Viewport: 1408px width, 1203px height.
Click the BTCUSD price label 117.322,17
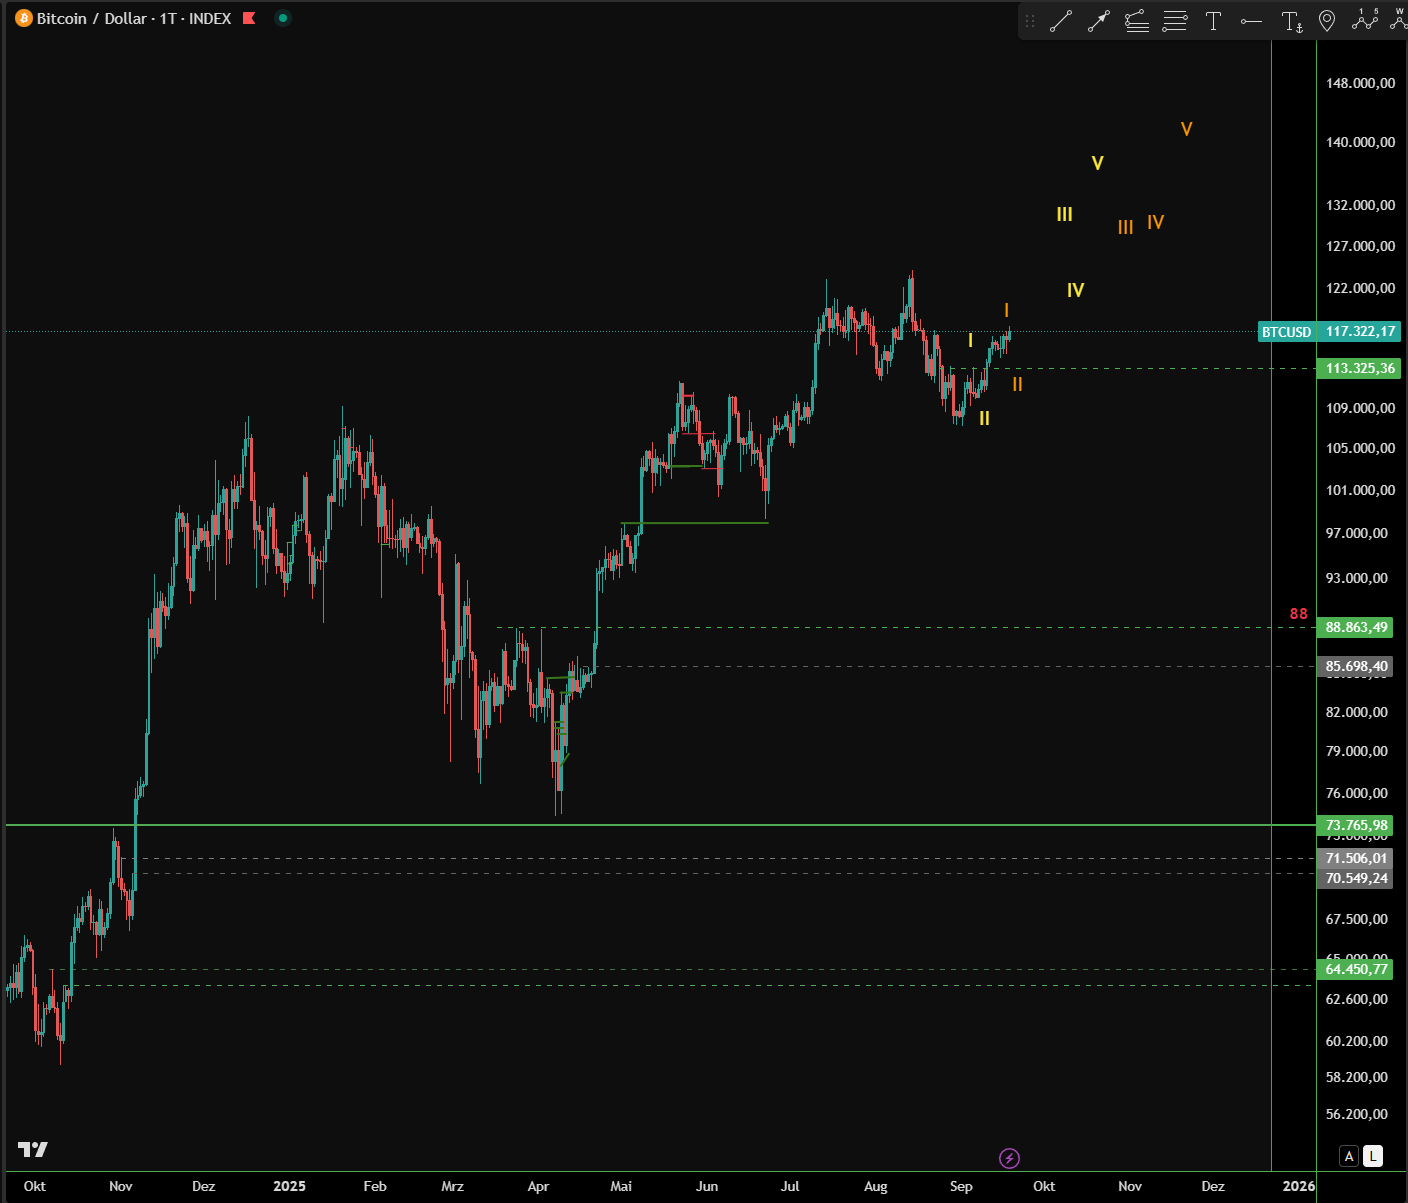[x=1359, y=331]
